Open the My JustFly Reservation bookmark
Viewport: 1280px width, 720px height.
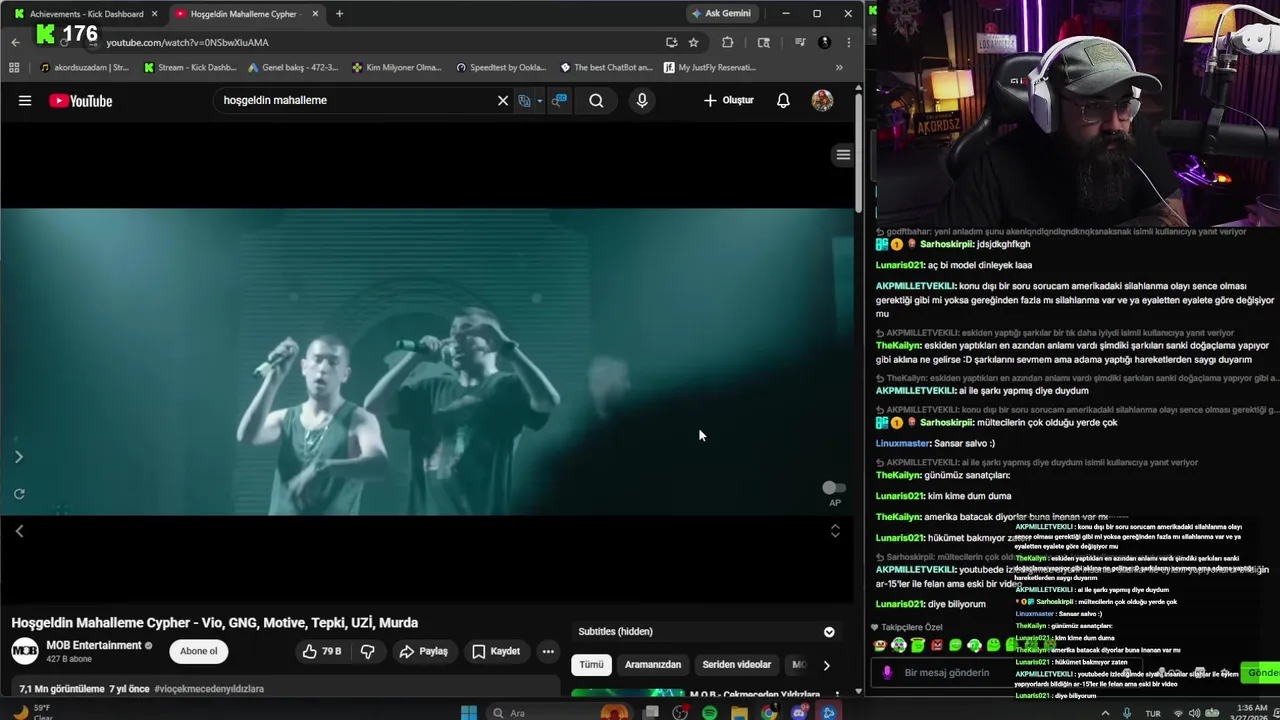(x=709, y=68)
